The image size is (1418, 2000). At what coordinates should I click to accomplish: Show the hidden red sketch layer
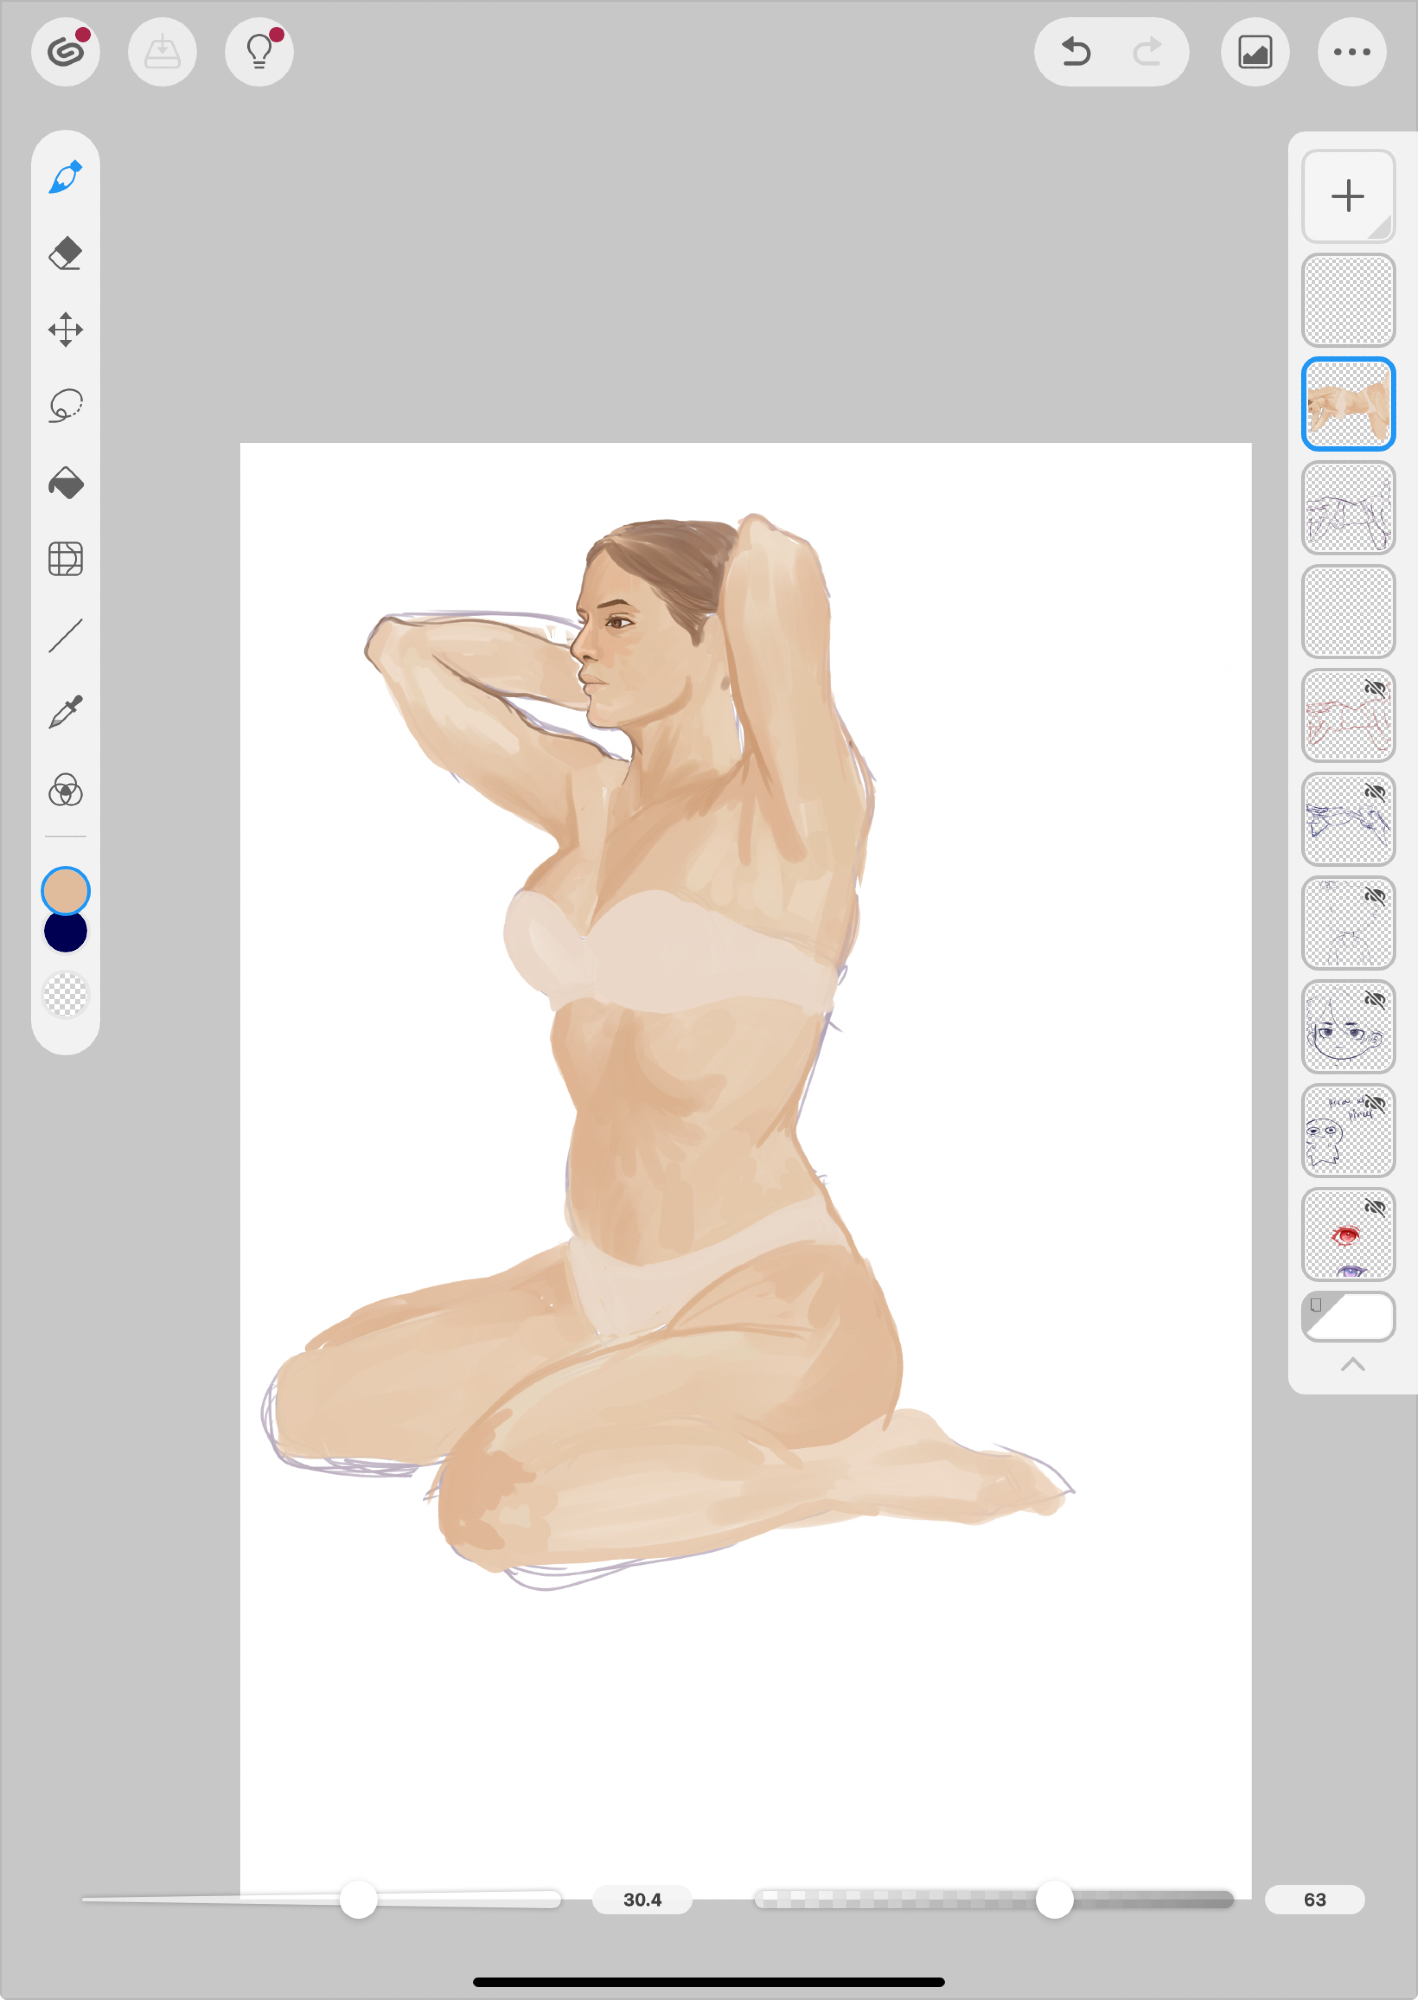point(1376,689)
